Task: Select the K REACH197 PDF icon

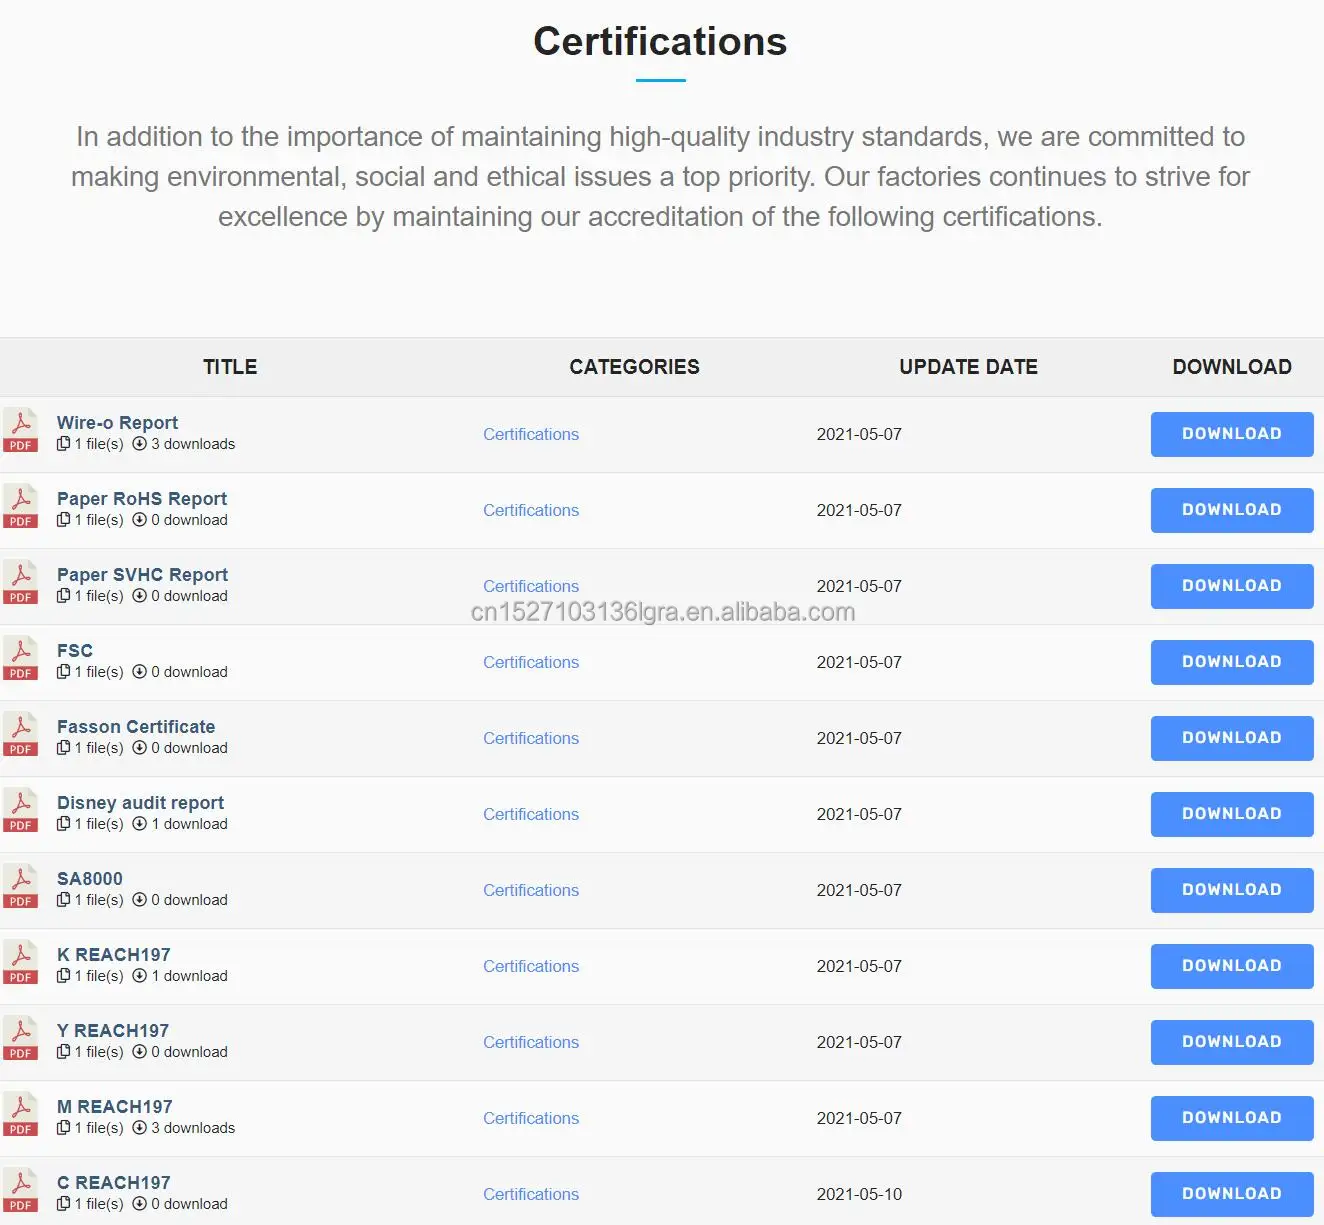Action: point(21,963)
